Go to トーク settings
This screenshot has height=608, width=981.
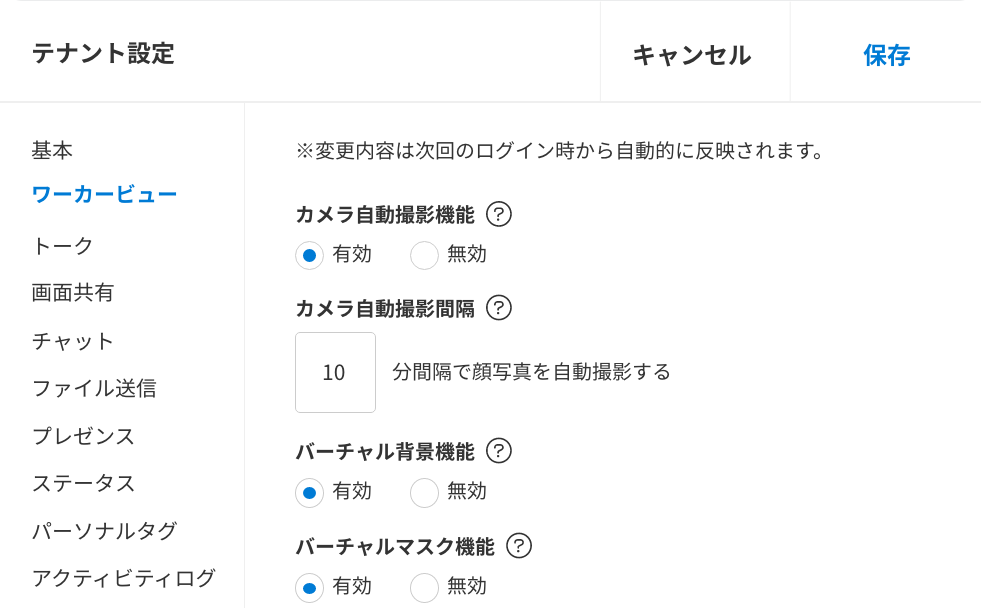tap(62, 246)
